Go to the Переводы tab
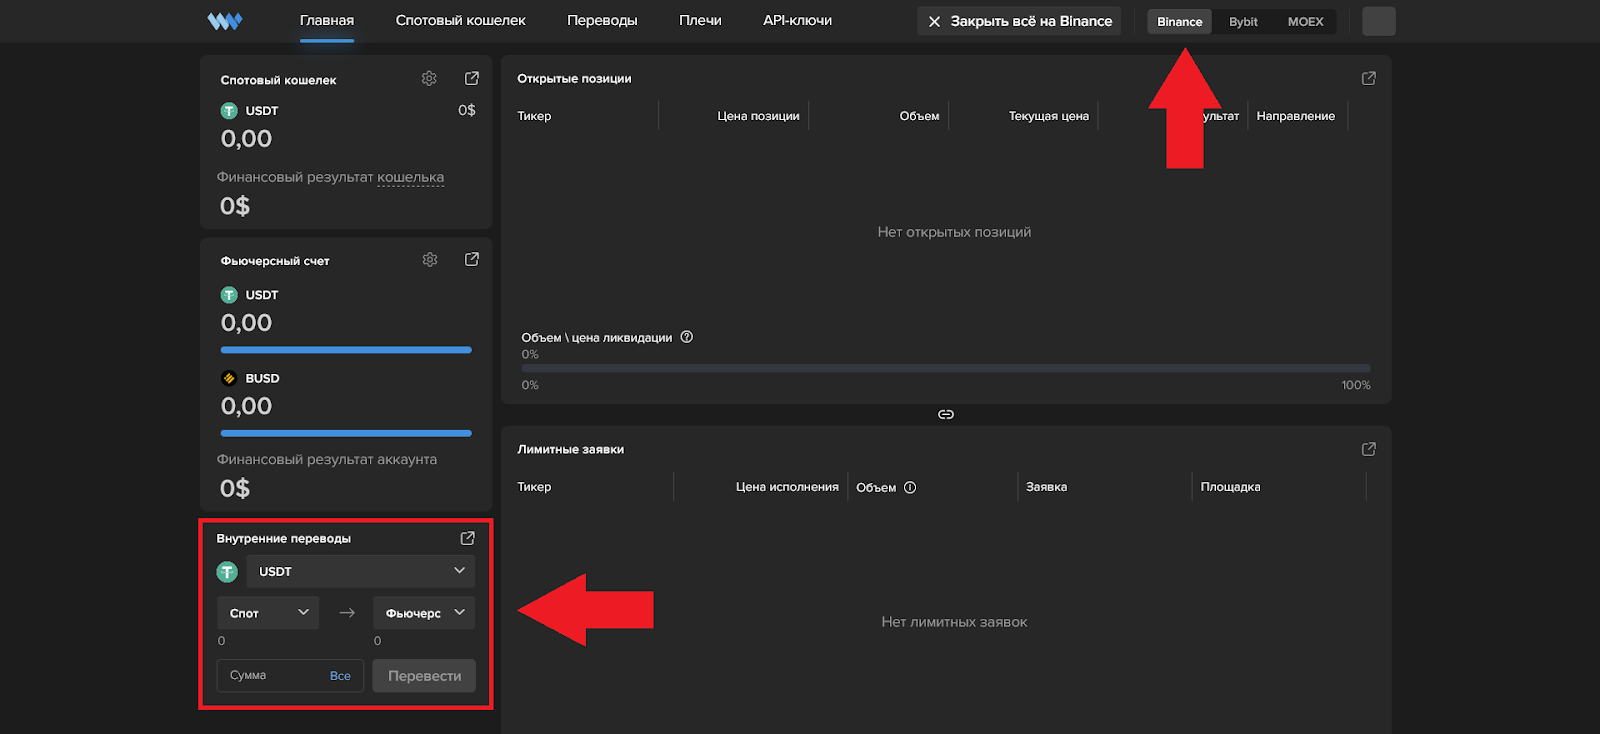1600x734 pixels. [602, 20]
